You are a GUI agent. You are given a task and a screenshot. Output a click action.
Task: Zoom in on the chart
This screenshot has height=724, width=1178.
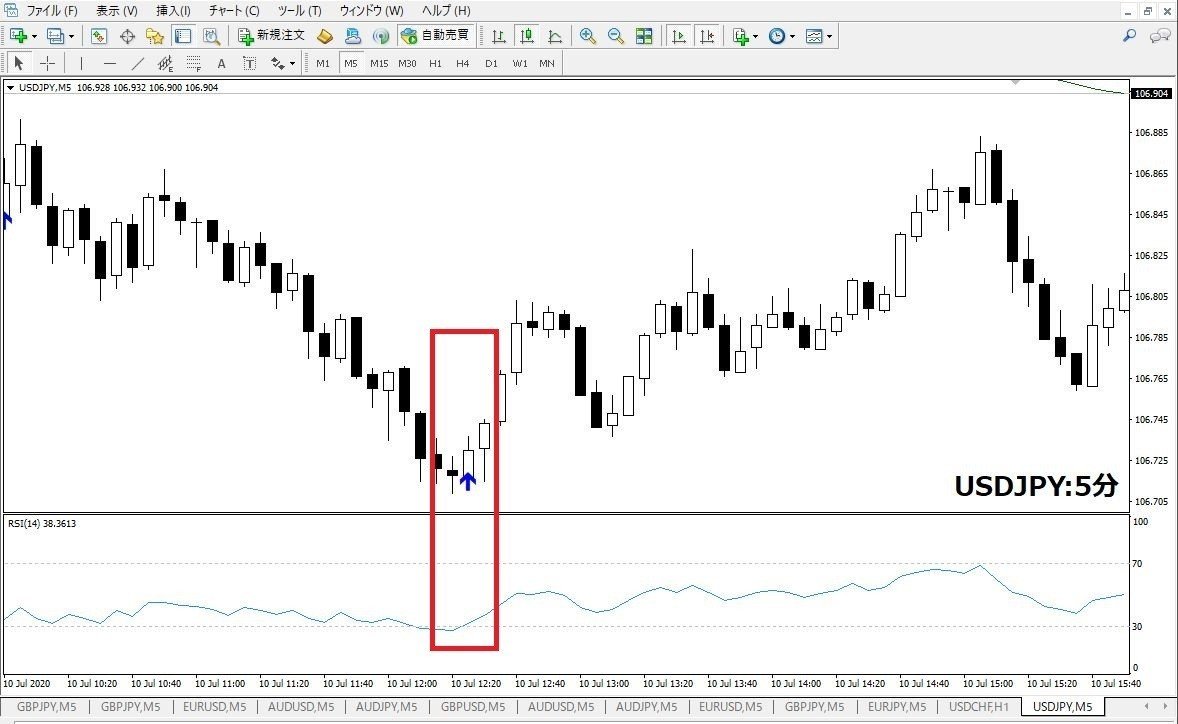[x=587, y=36]
